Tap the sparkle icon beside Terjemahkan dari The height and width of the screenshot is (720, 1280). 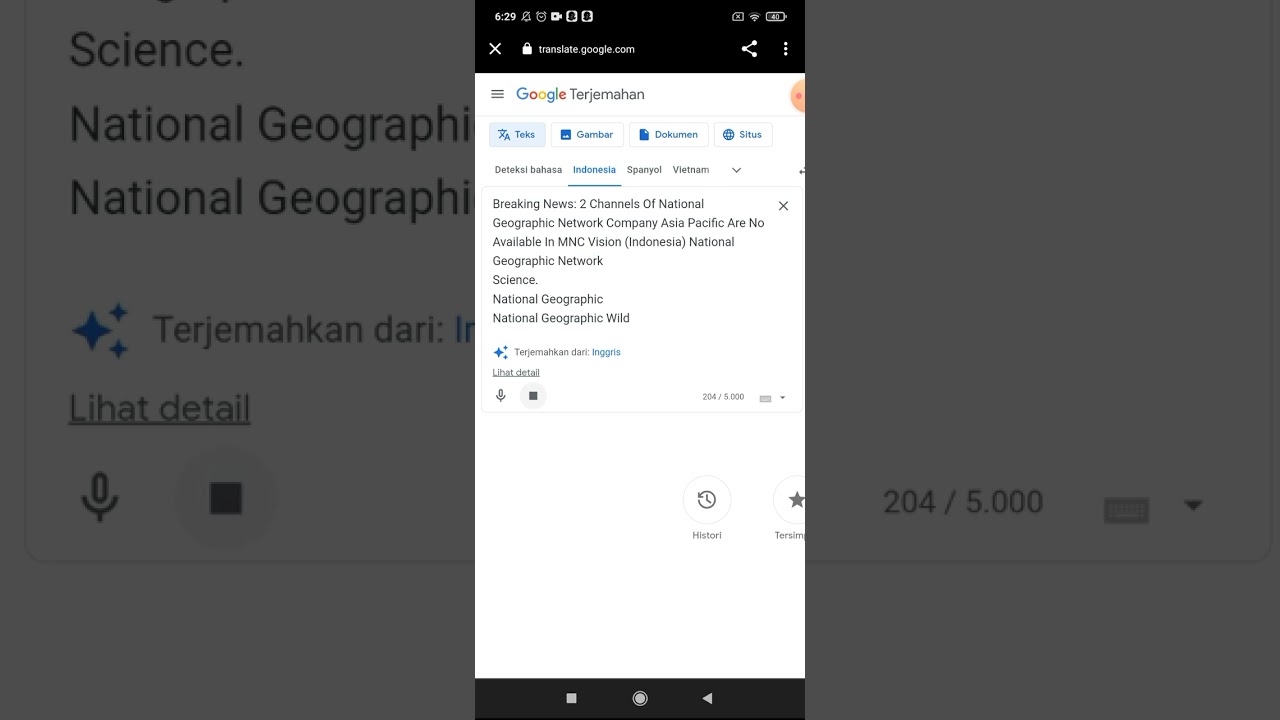[501, 352]
